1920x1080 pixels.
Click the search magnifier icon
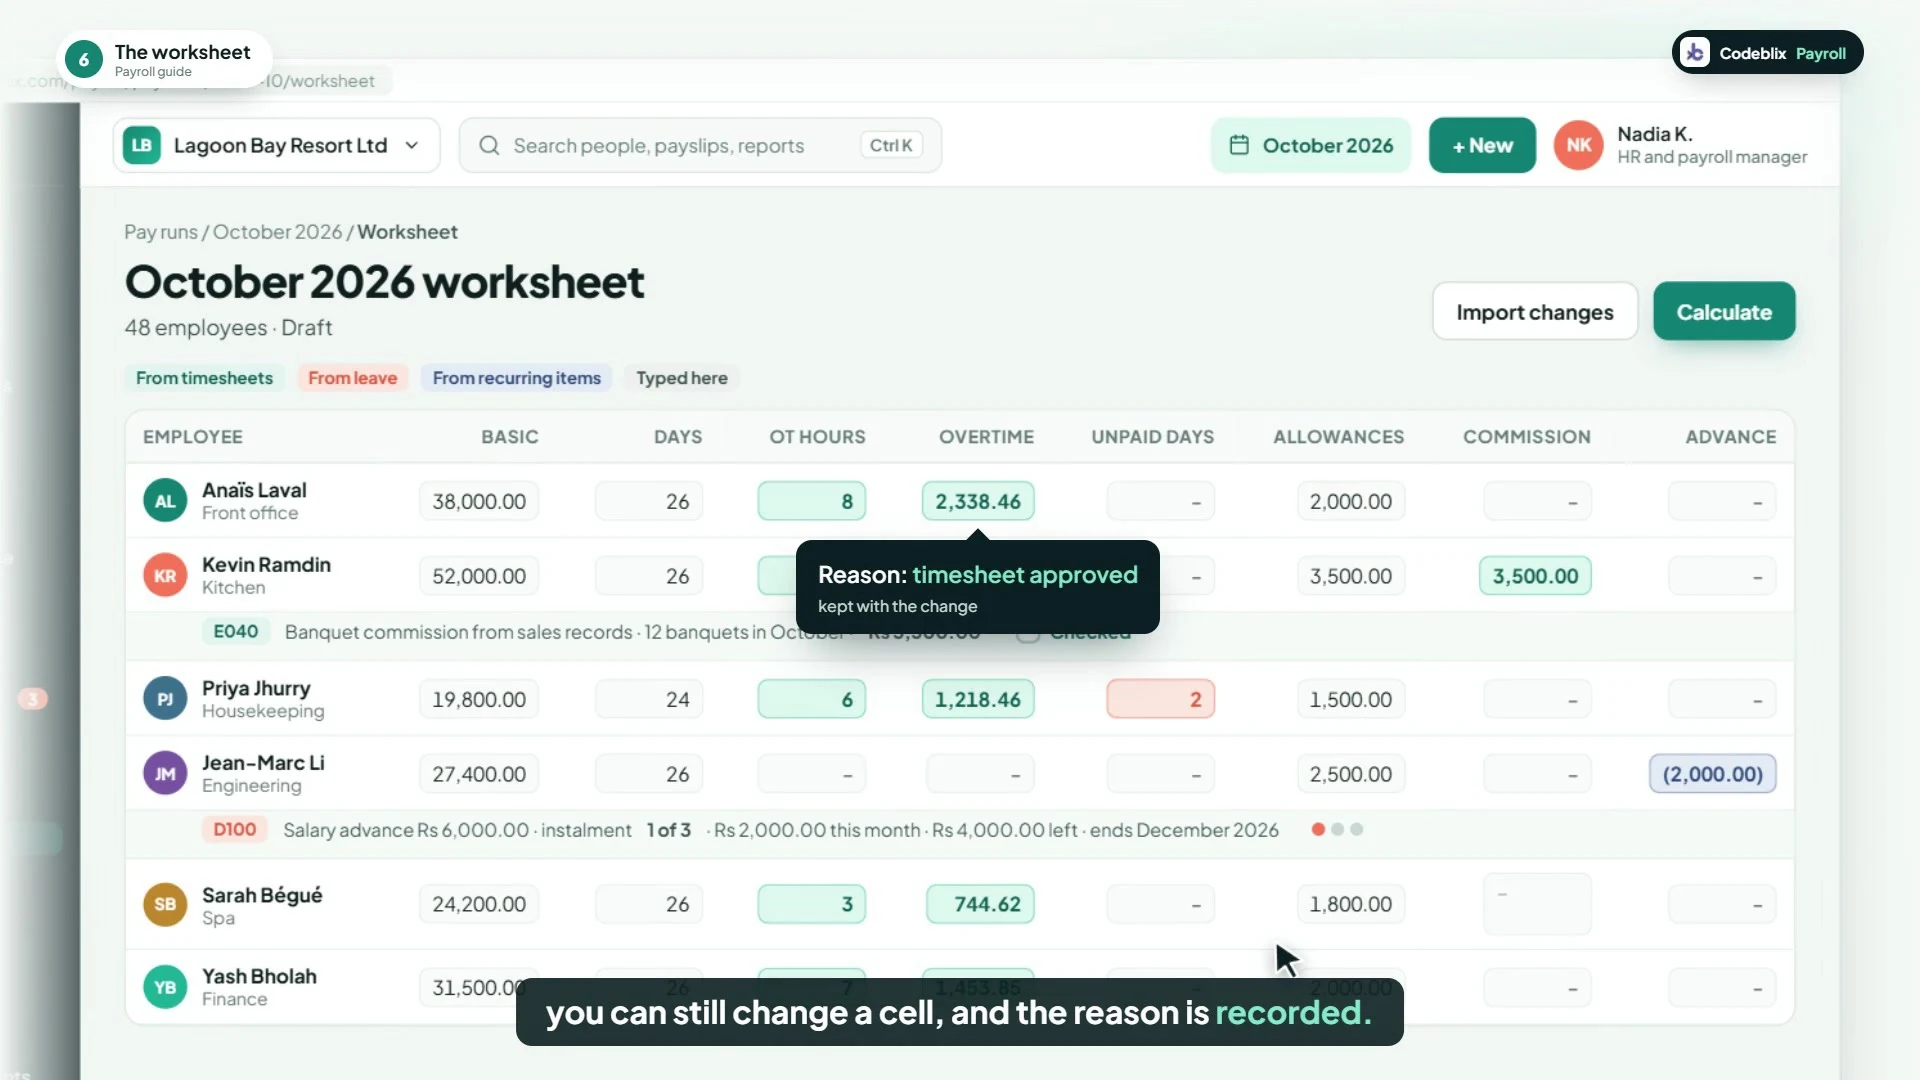point(489,146)
